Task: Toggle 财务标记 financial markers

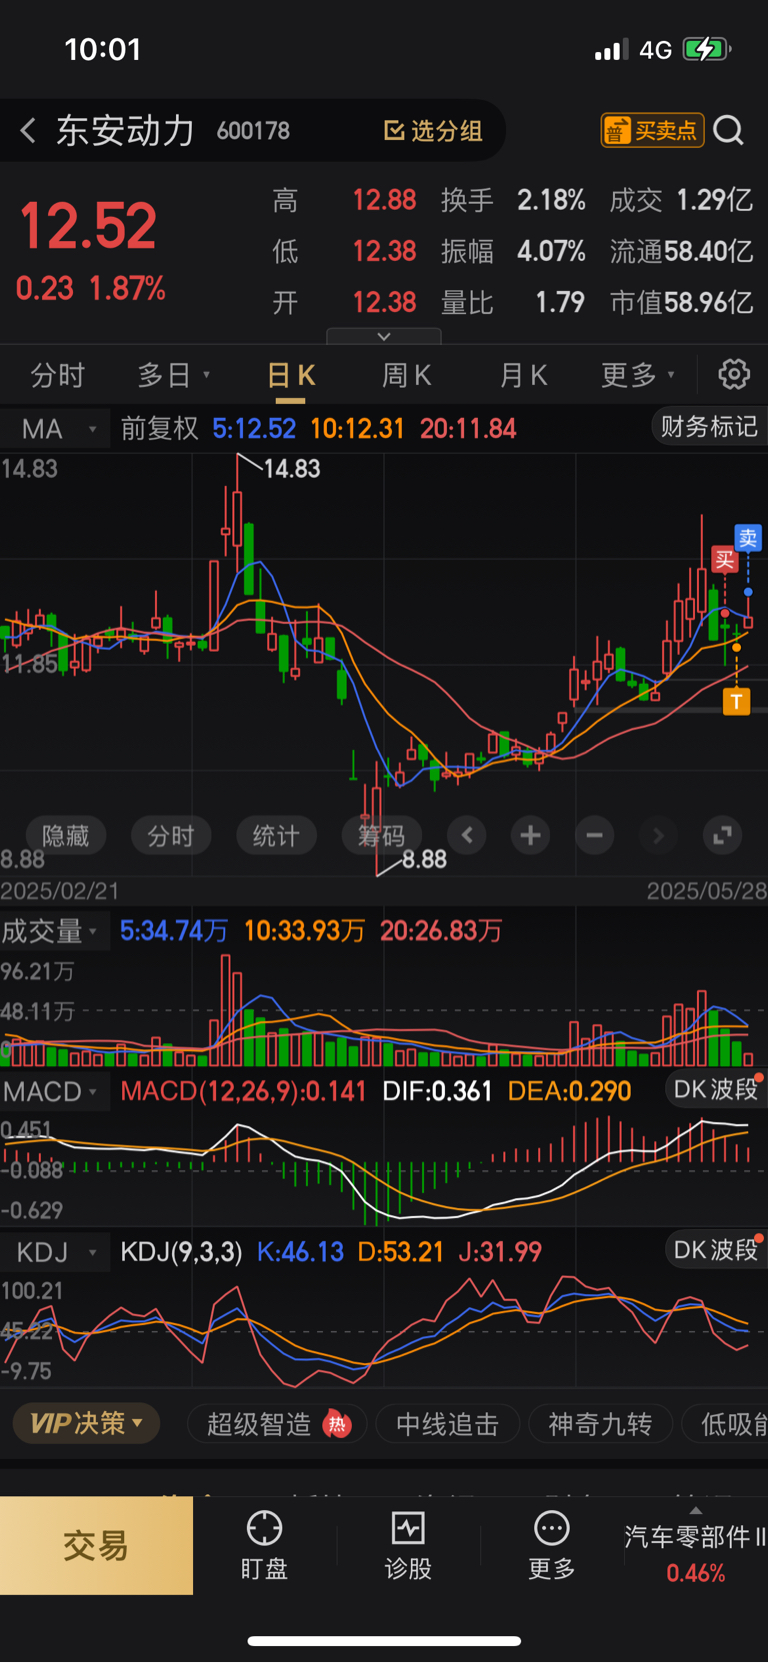Action: (709, 427)
